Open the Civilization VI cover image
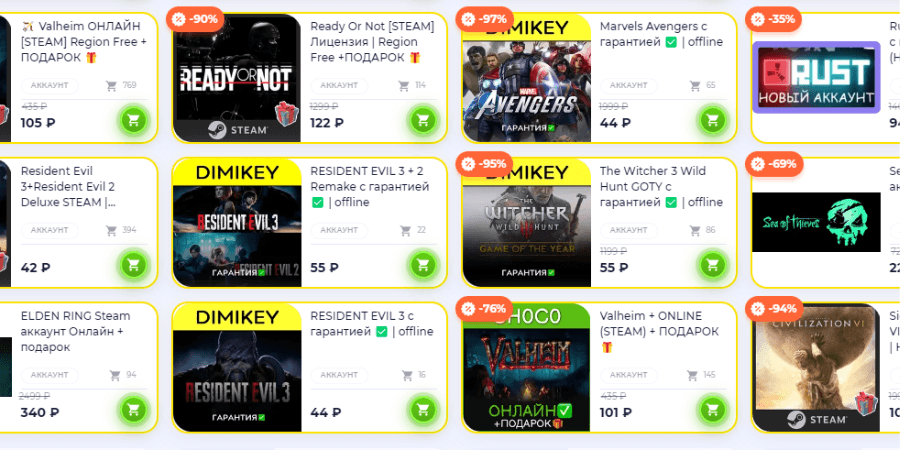900x450 pixels. 816,367
